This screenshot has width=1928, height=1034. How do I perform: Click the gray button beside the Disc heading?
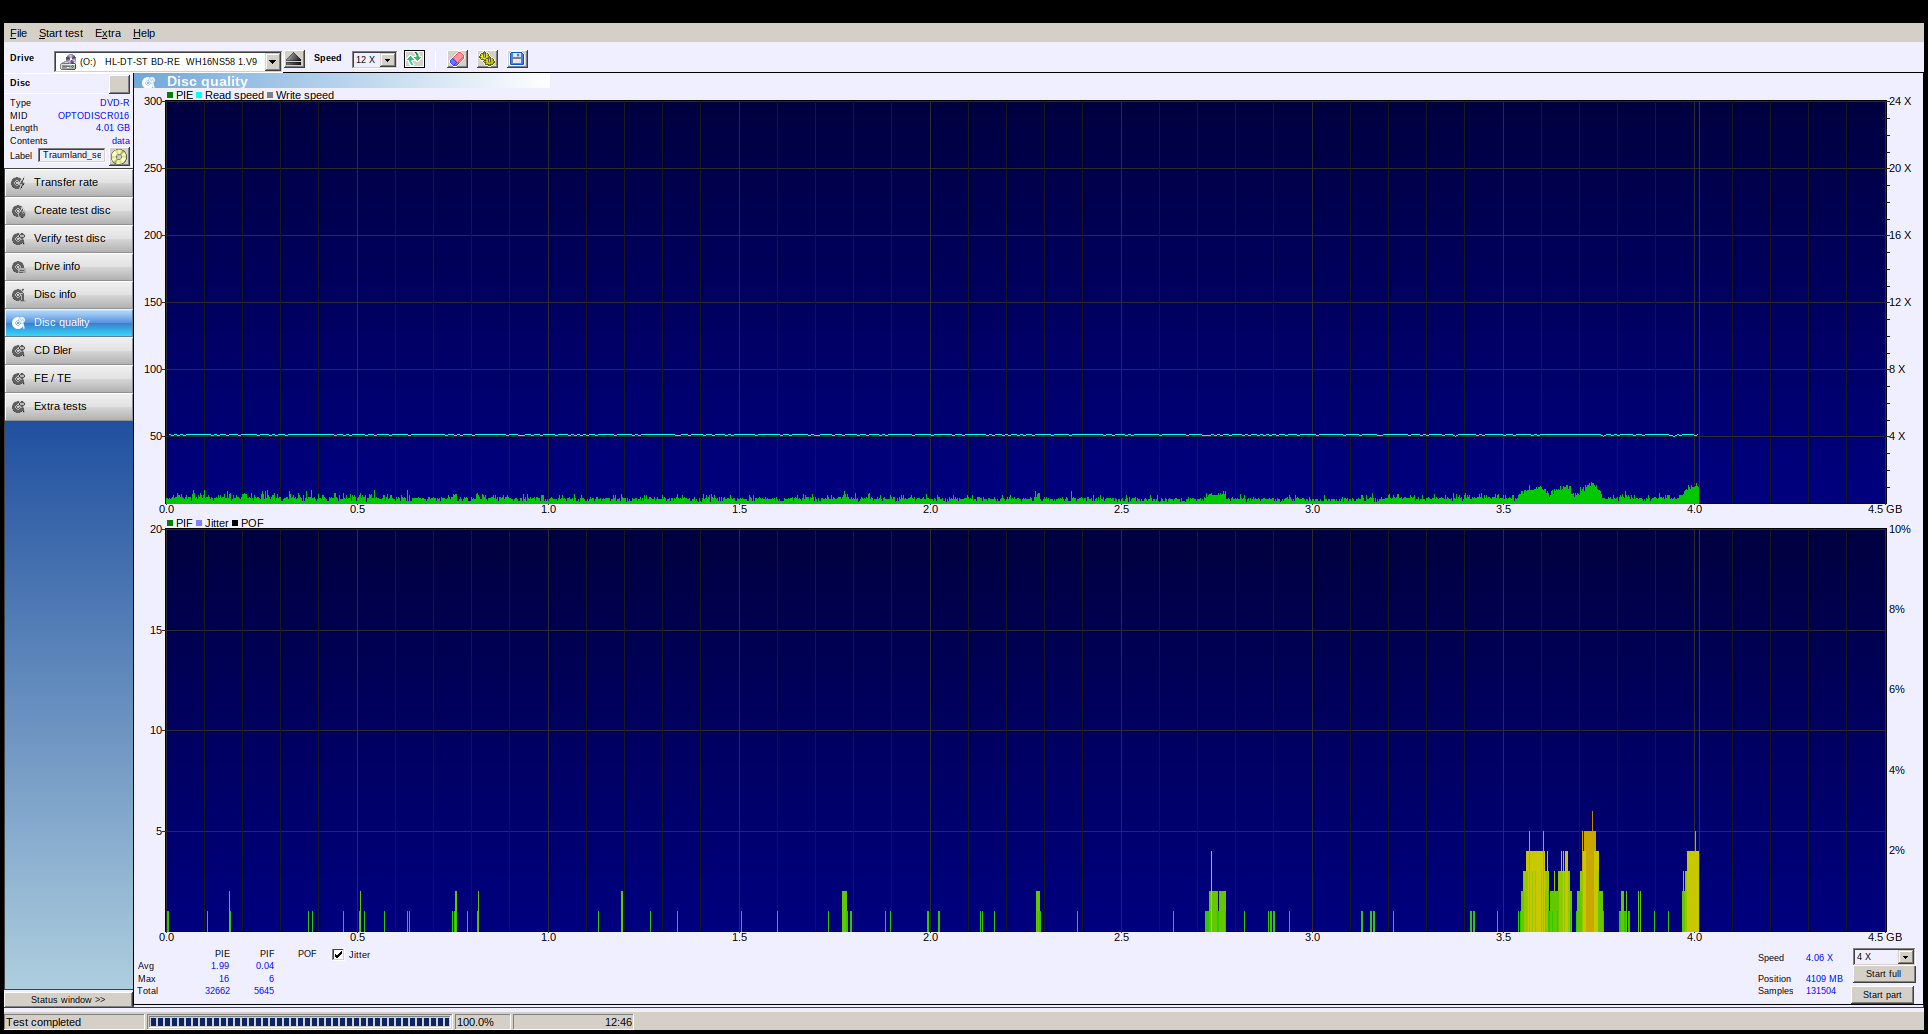tap(120, 84)
